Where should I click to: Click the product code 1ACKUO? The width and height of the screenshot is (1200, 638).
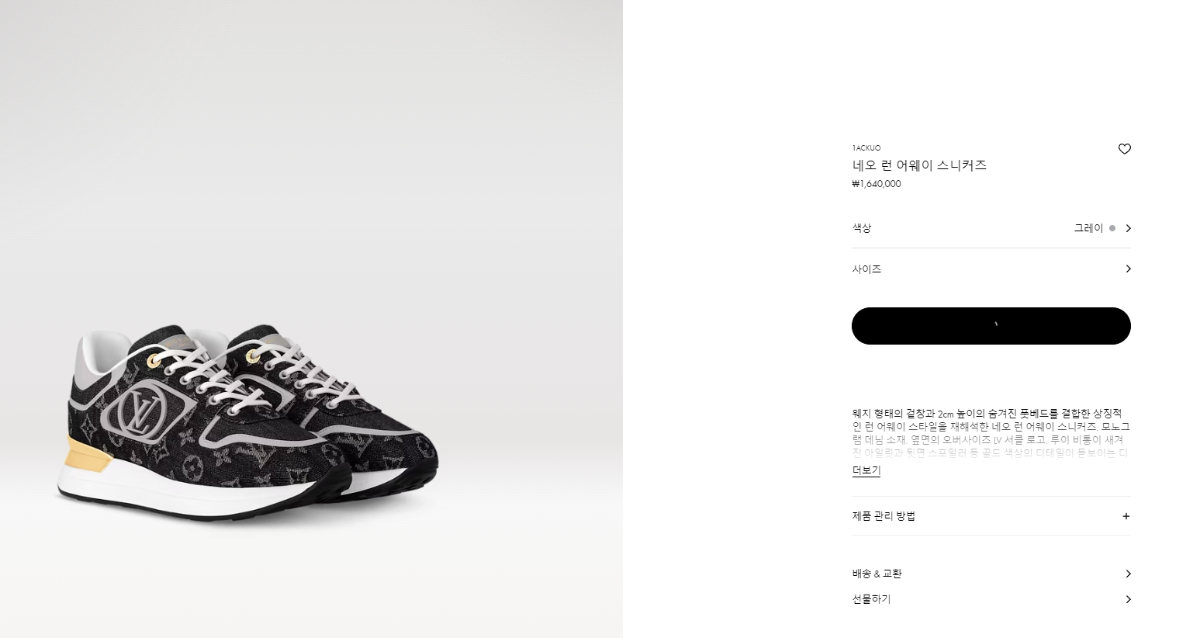pyautogui.click(x=866, y=148)
